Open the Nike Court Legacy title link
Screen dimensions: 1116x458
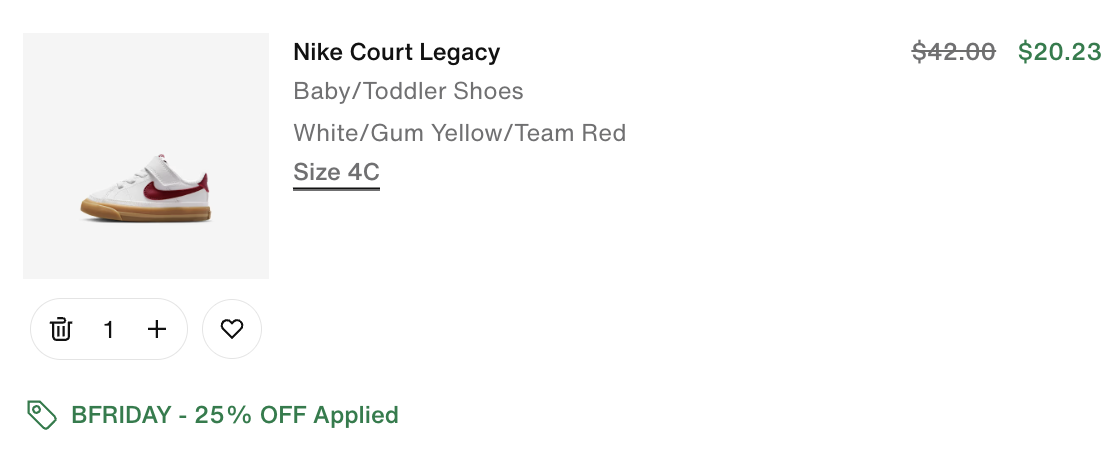coord(396,52)
